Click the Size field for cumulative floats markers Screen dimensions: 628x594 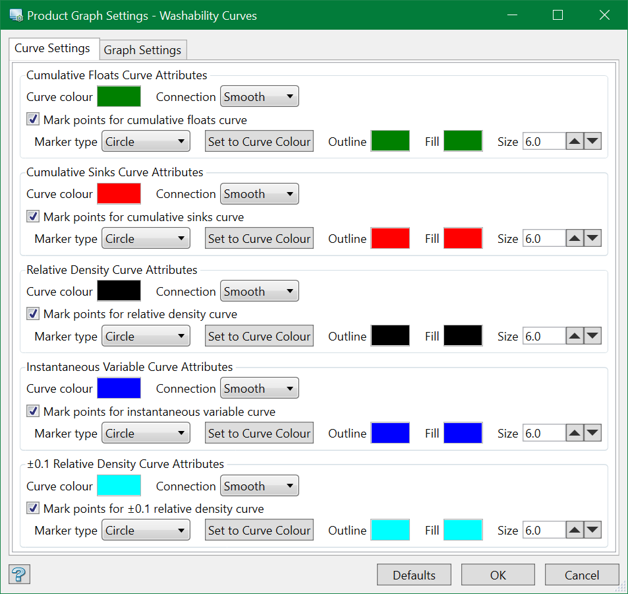coord(544,141)
